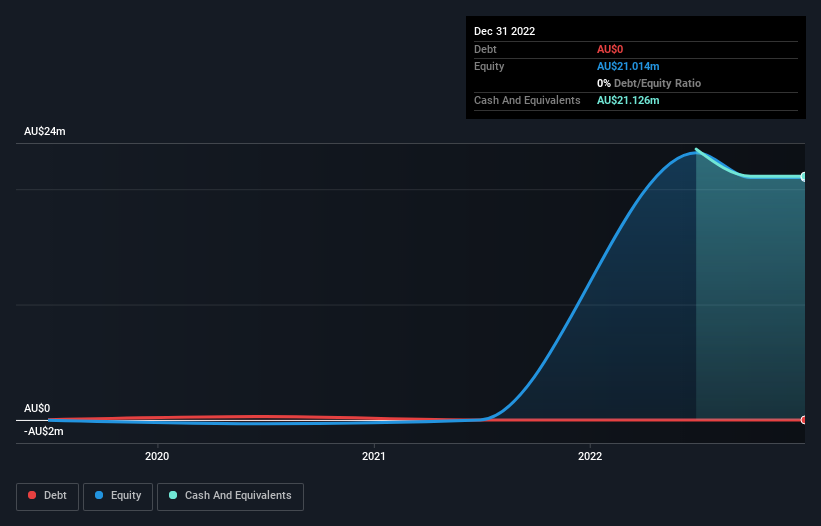Click the 0% Debt/Equity Ratio text
Image resolution: width=821 pixels, height=526 pixels.
click(x=649, y=83)
